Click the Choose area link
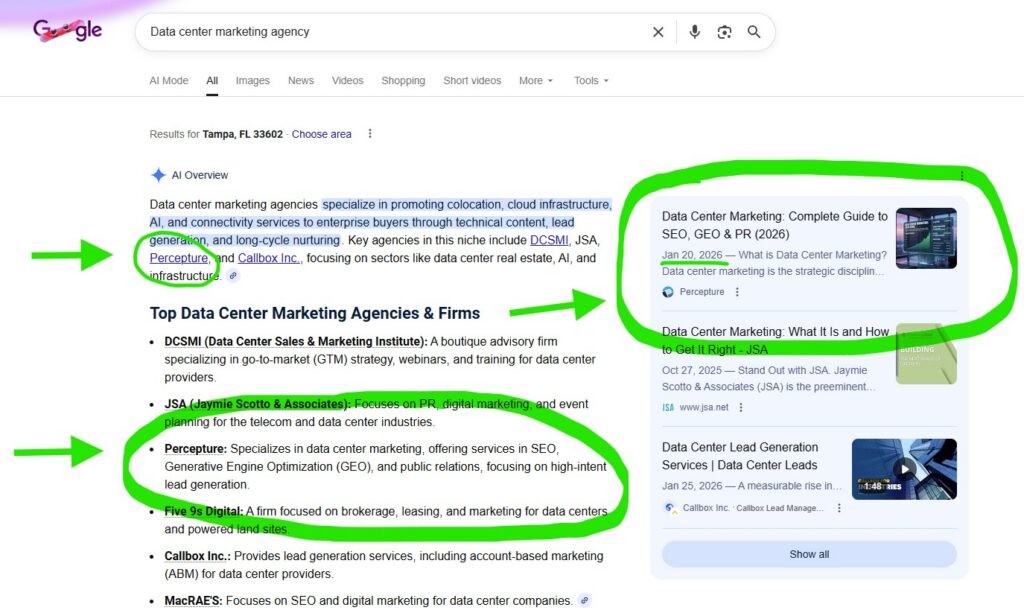1024x616 pixels. (x=321, y=133)
